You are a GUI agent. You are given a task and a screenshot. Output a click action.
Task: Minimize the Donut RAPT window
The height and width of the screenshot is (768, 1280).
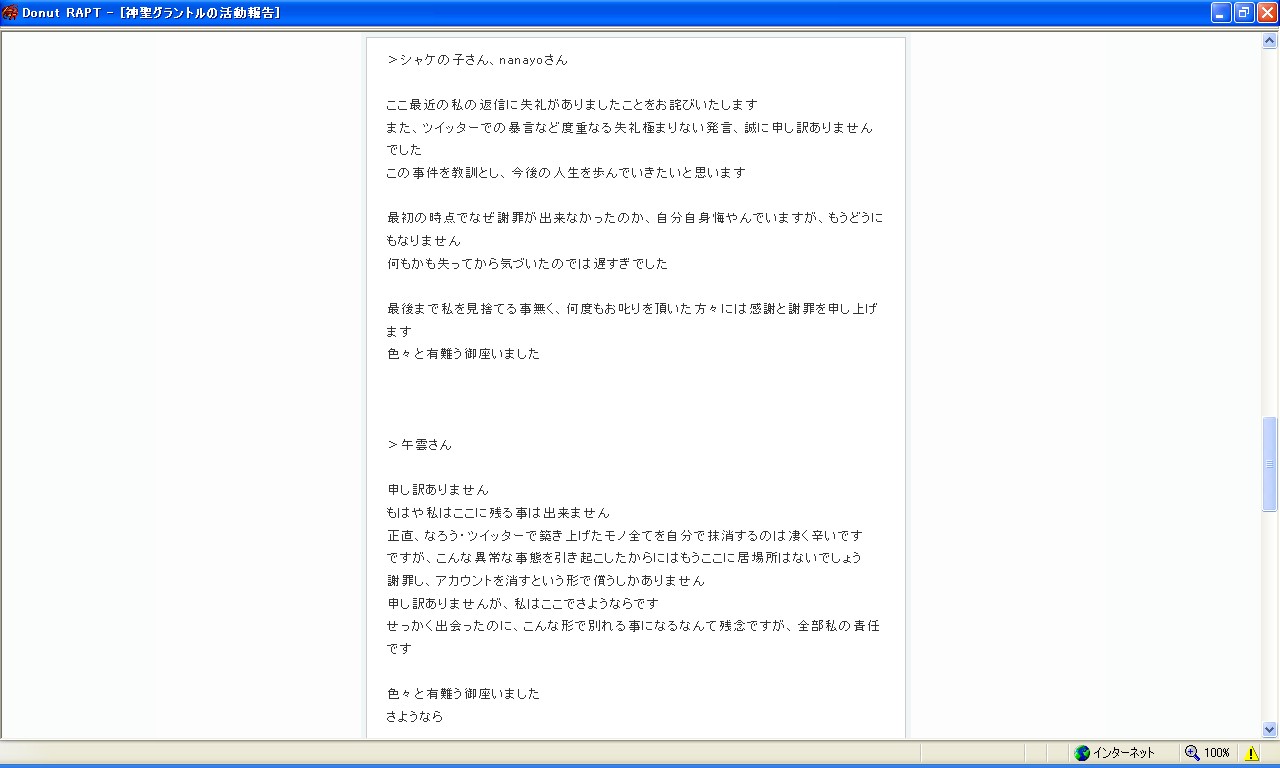1221,13
